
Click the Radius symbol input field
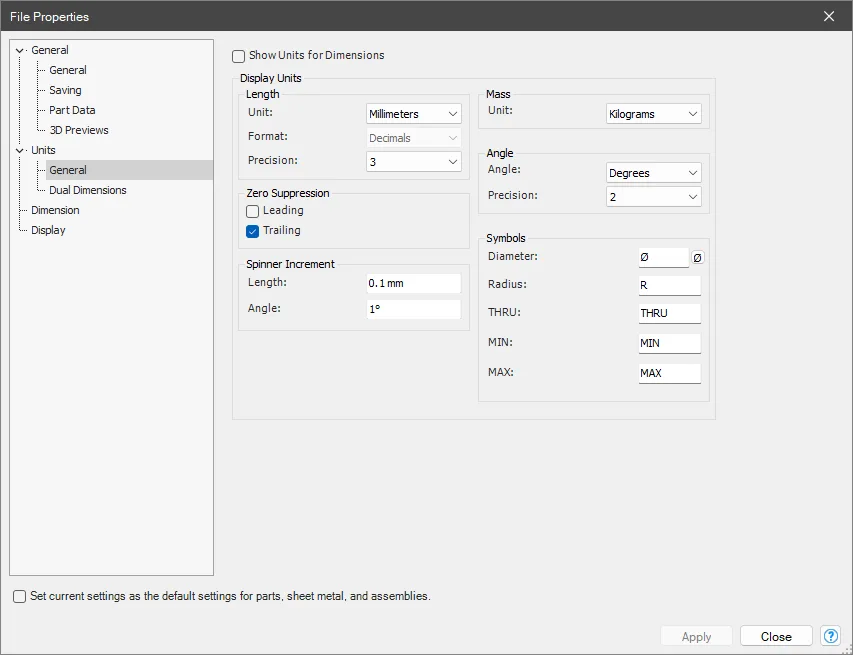coord(670,285)
